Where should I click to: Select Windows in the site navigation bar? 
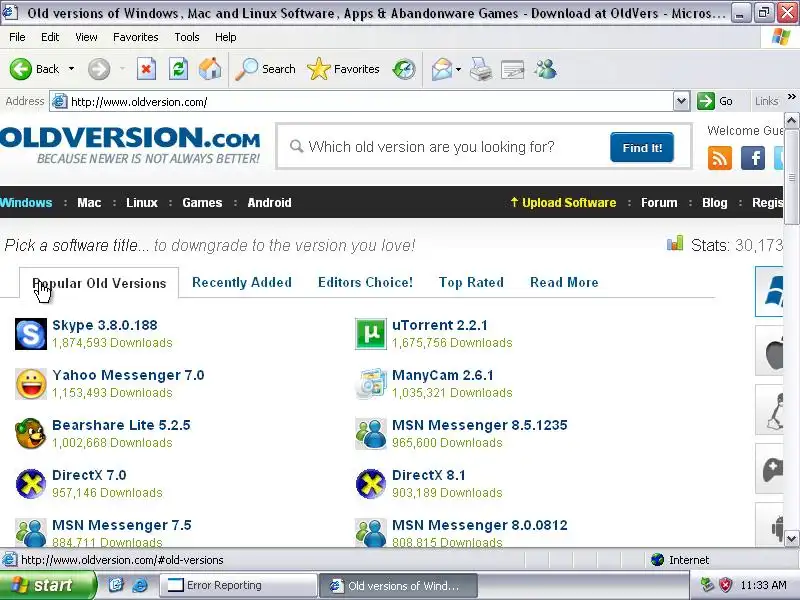click(x=26, y=203)
